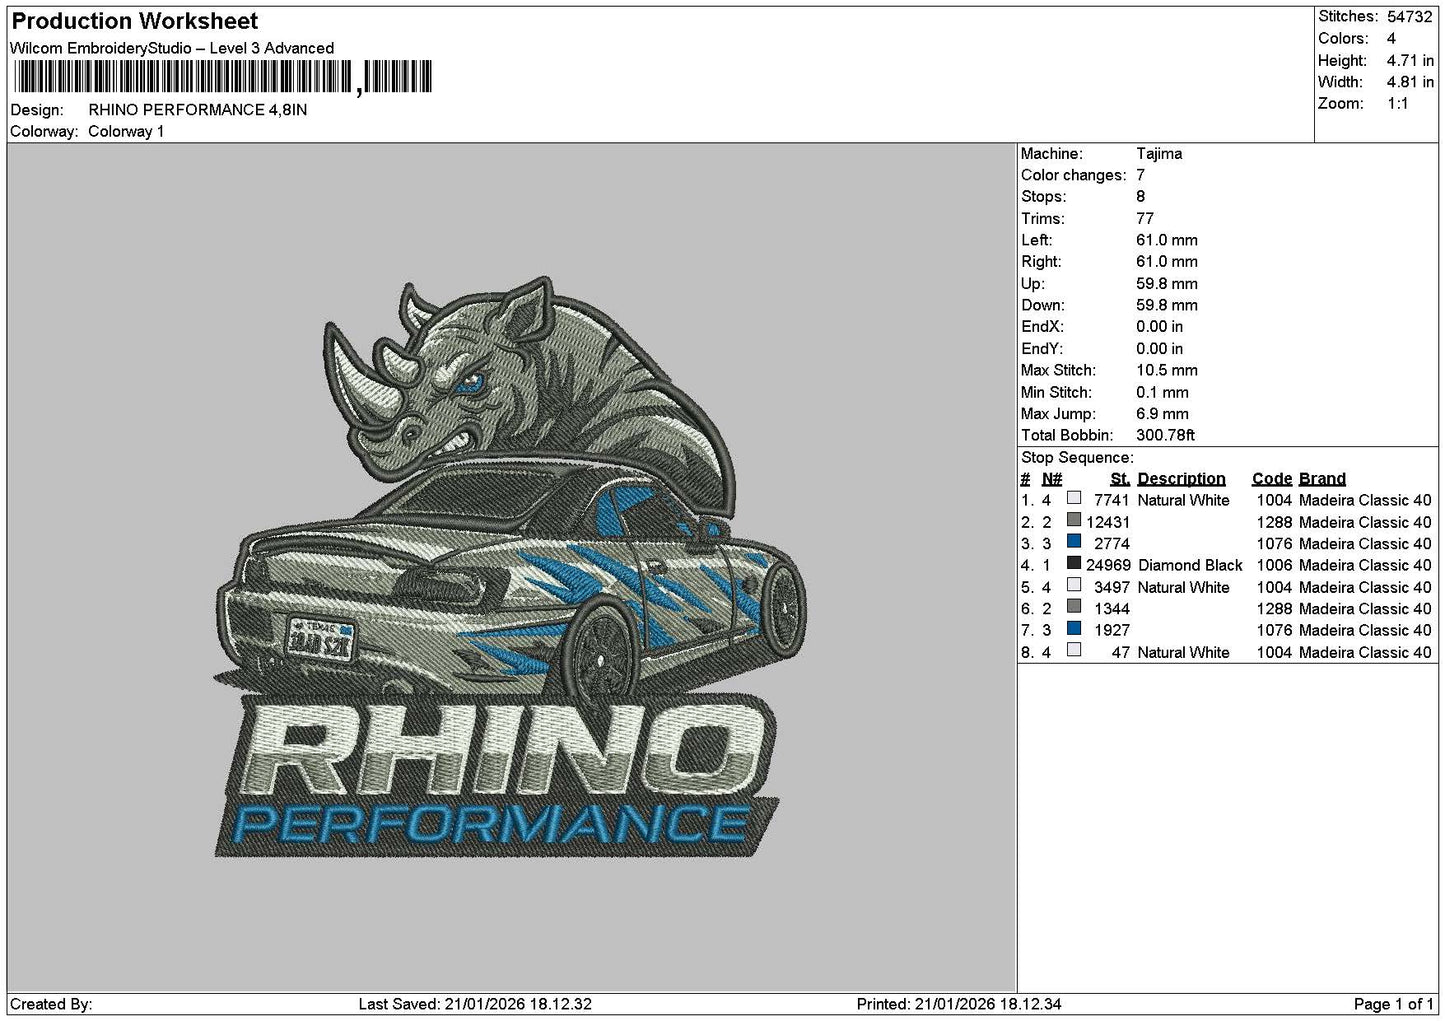1445x1021 pixels.
Task: Select the Left value '61.0 mm'
Action: click(x=1167, y=241)
